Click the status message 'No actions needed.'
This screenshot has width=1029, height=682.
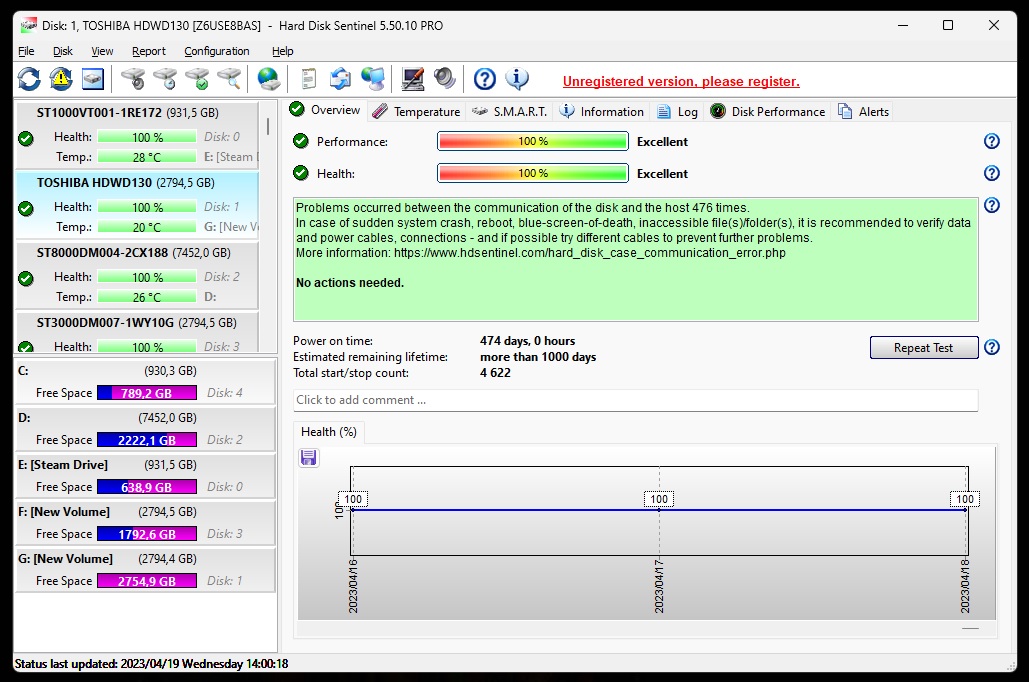[x=350, y=283]
